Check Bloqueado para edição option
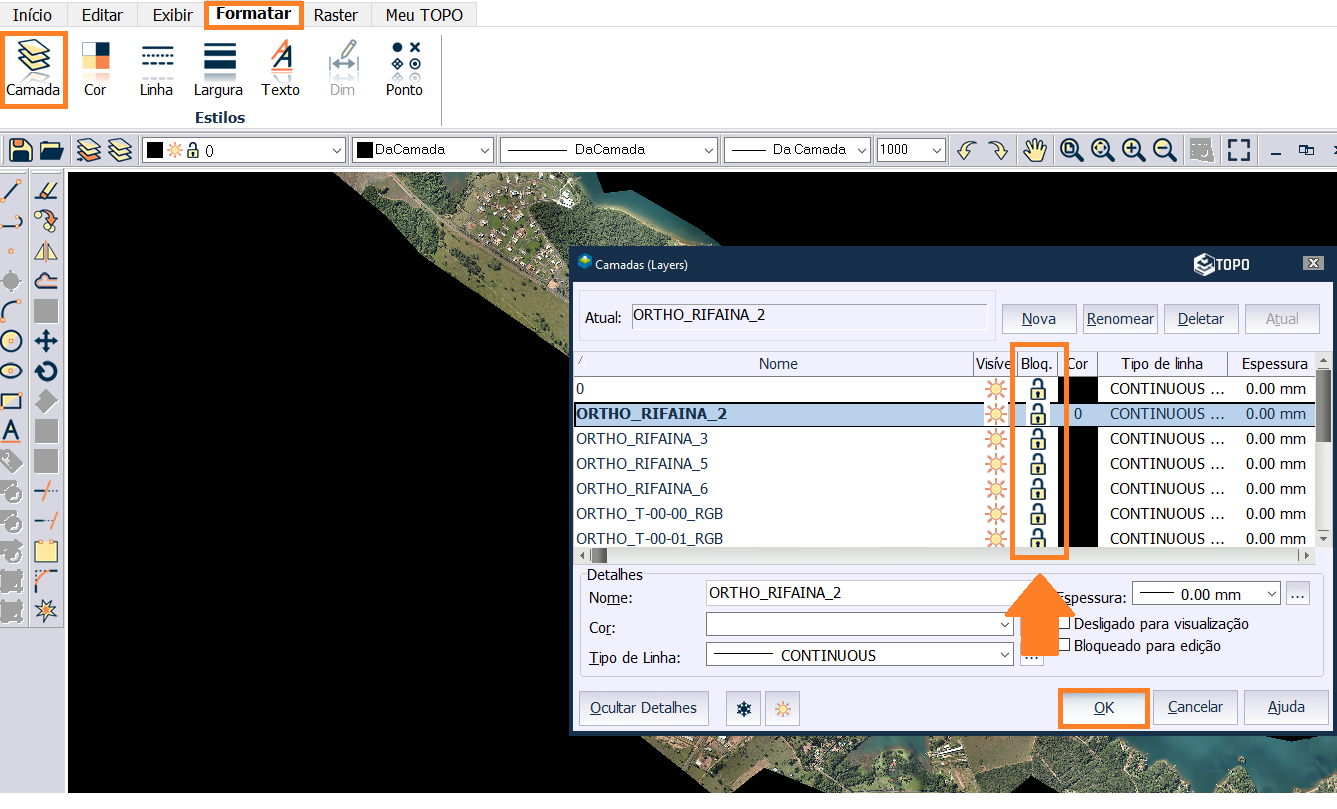The height and width of the screenshot is (809, 1337). click(x=1065, y=646)
